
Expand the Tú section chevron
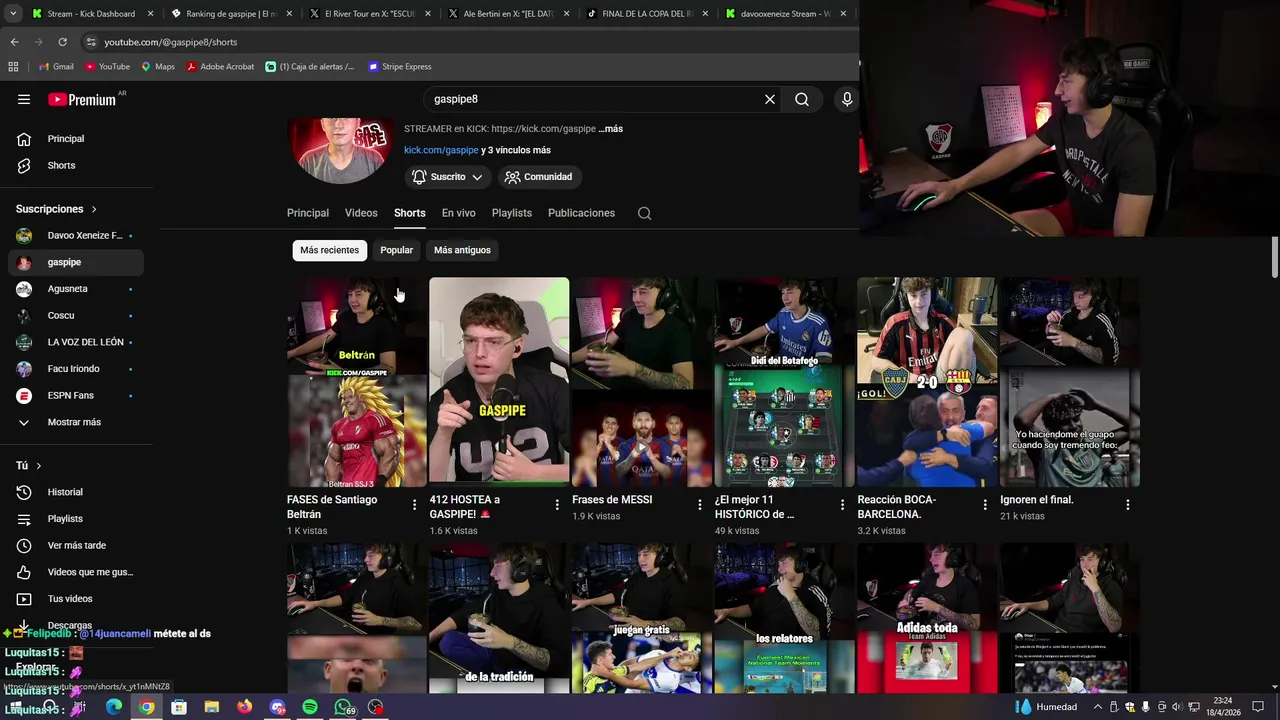pos(39,466)
